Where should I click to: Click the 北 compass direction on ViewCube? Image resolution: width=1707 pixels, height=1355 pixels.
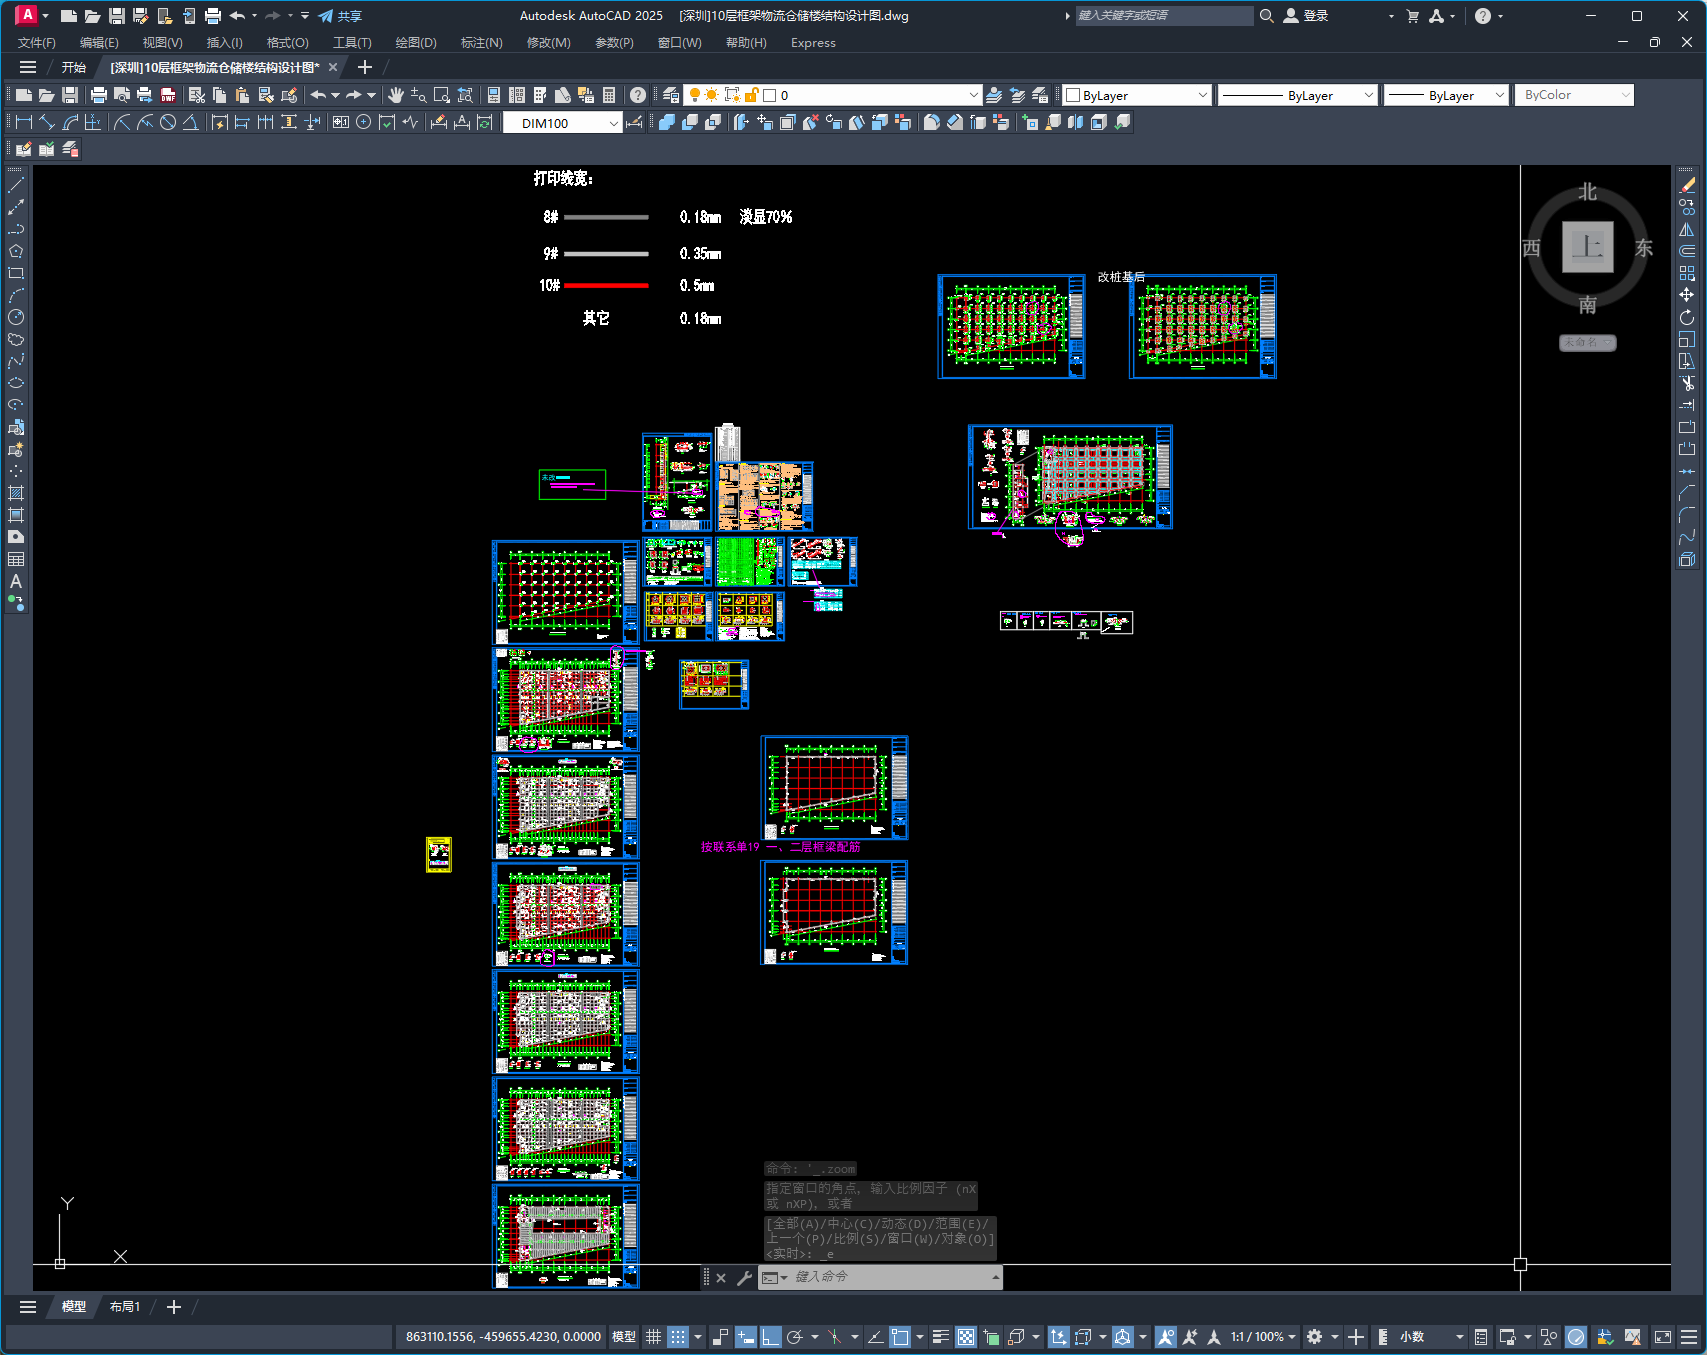(x=1588, y=192)
